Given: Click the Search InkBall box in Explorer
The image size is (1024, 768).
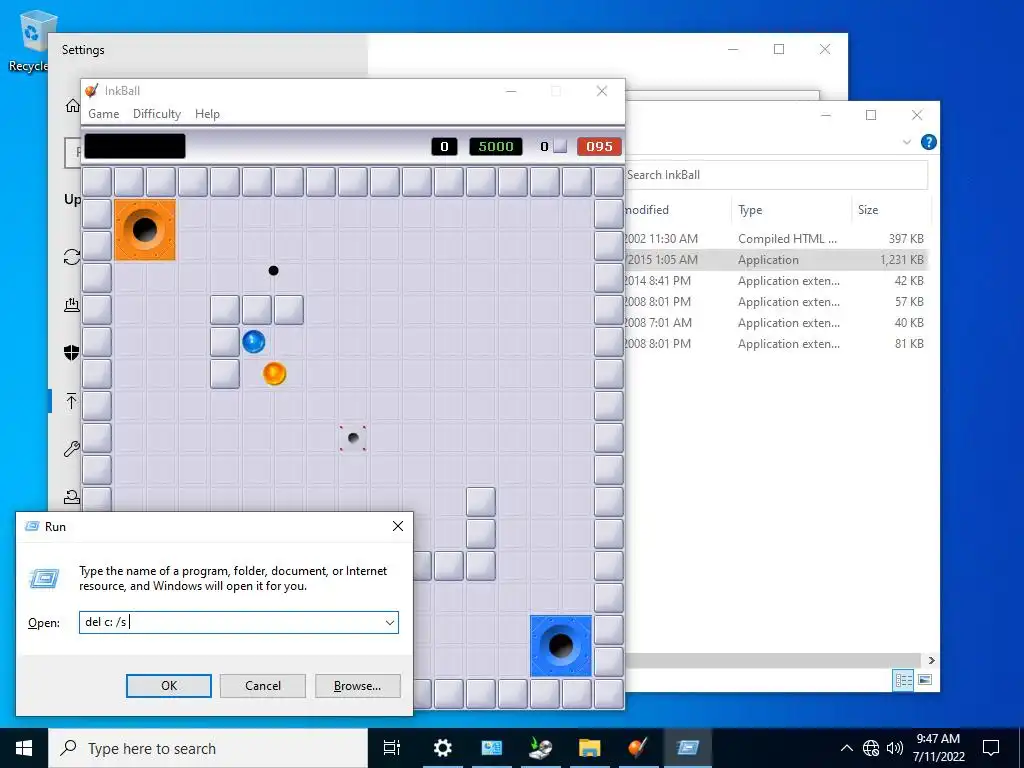Looking at the screenshot, I should (776, 175).
